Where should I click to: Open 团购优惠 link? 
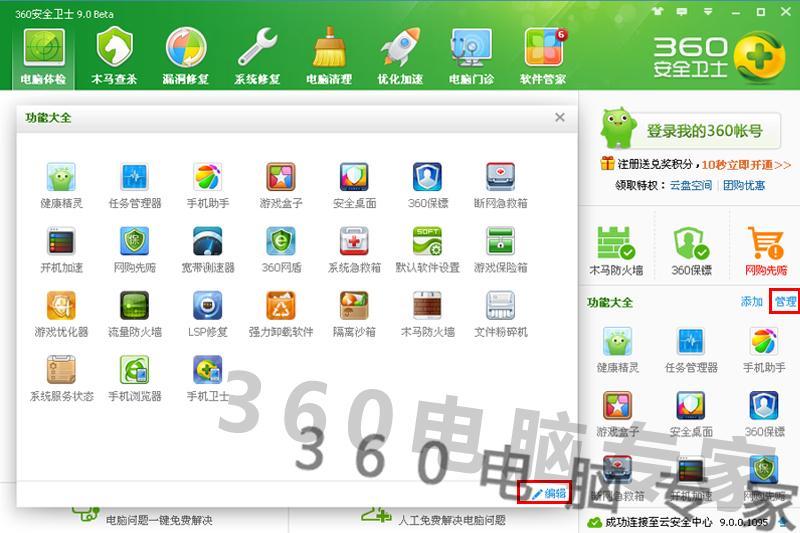[744, 185]
